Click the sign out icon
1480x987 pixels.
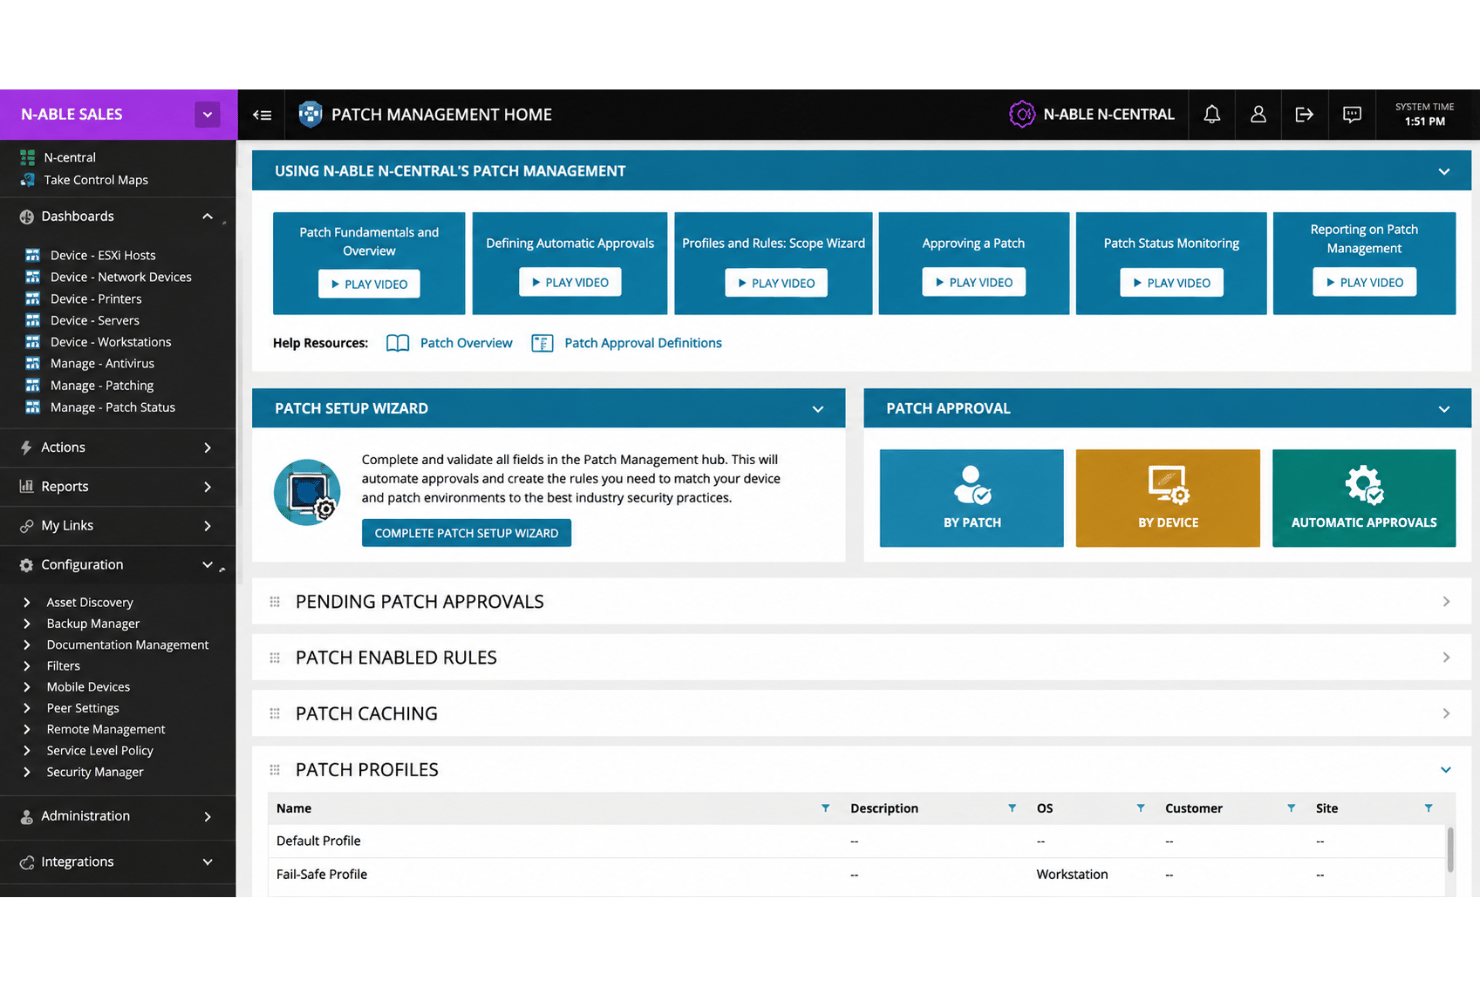(1304, 114)
